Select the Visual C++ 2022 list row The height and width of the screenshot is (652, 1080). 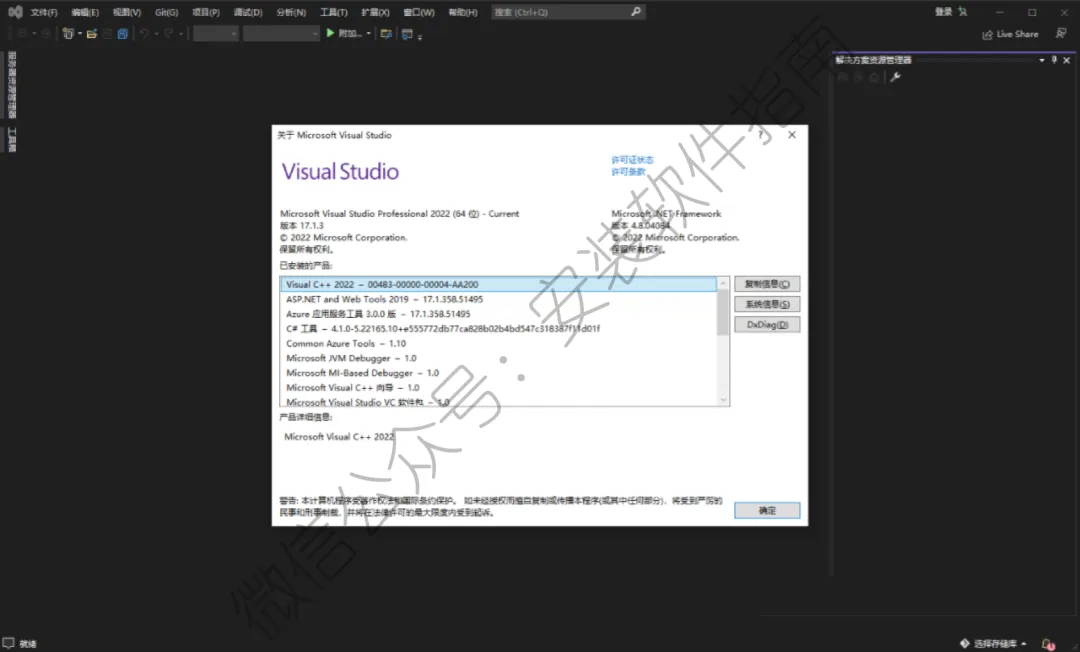(x=498, y=284)
